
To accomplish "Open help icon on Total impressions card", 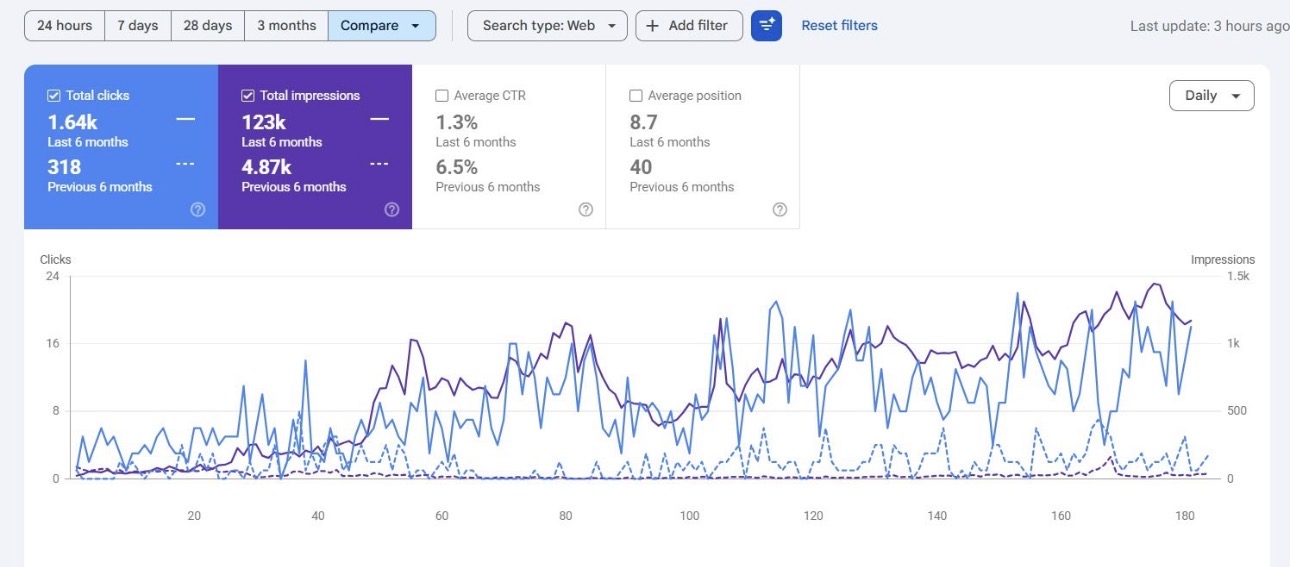I will coord(392,210).
